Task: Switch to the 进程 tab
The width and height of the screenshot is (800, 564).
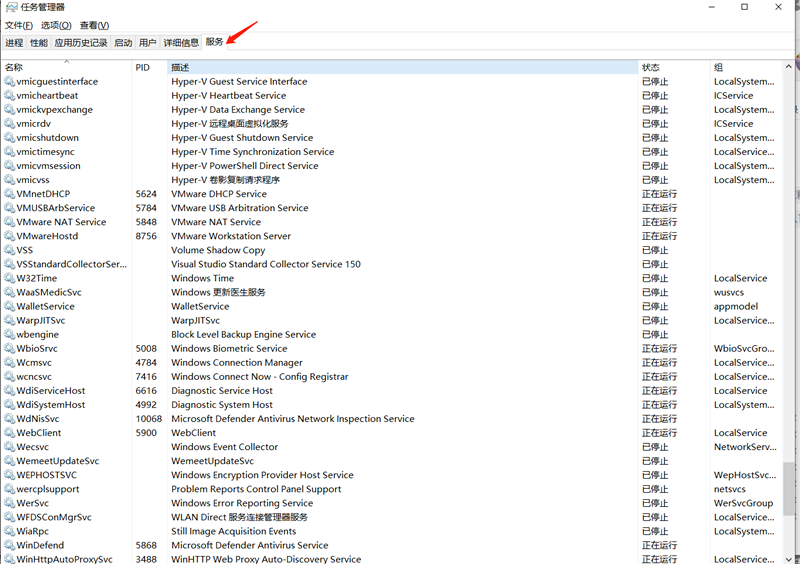Action: 14,43
